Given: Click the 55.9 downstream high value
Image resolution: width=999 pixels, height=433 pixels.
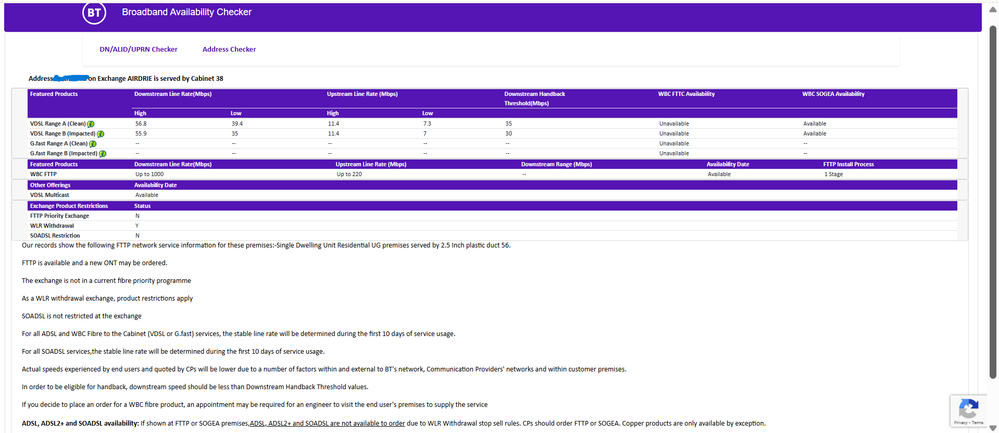Looking at the screenshot, I should tap(141, 134).
